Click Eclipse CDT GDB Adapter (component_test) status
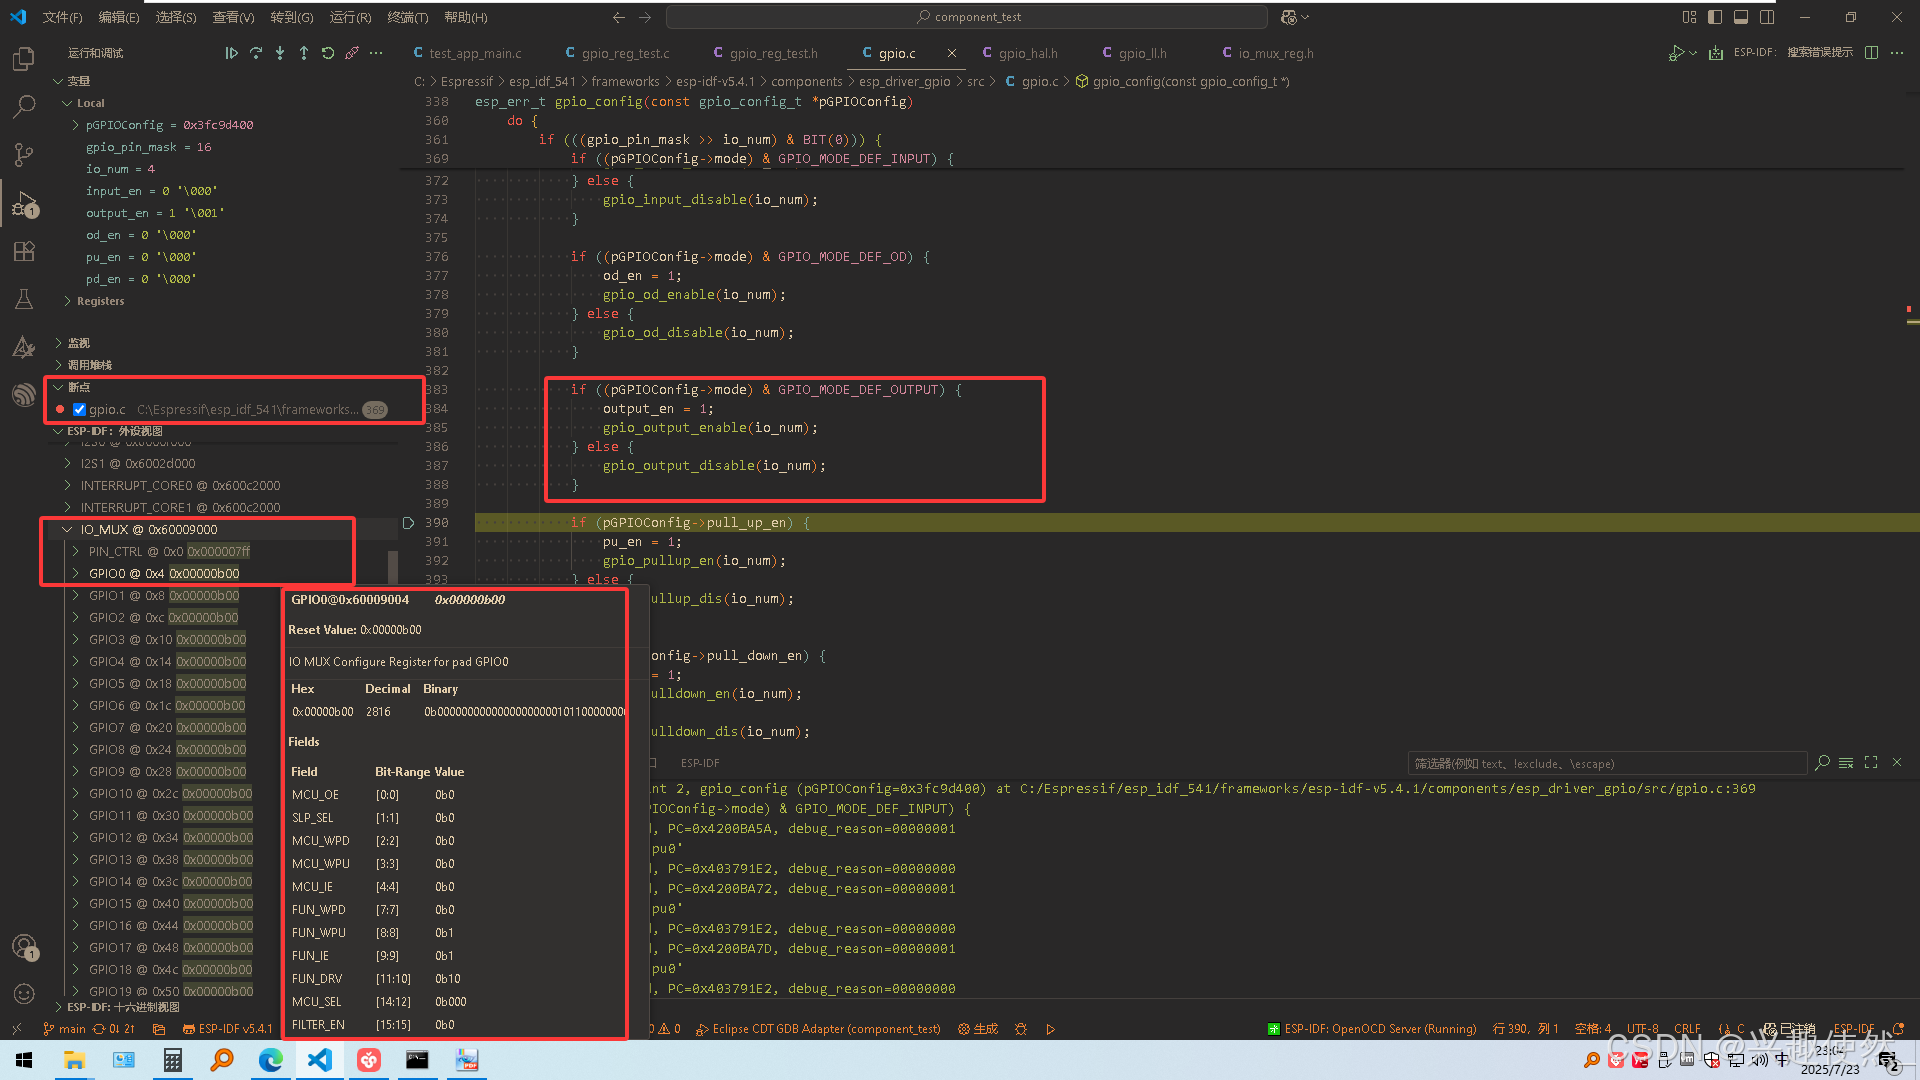Viewport: 1920px width, 1080px height. tap(818, 1029)
